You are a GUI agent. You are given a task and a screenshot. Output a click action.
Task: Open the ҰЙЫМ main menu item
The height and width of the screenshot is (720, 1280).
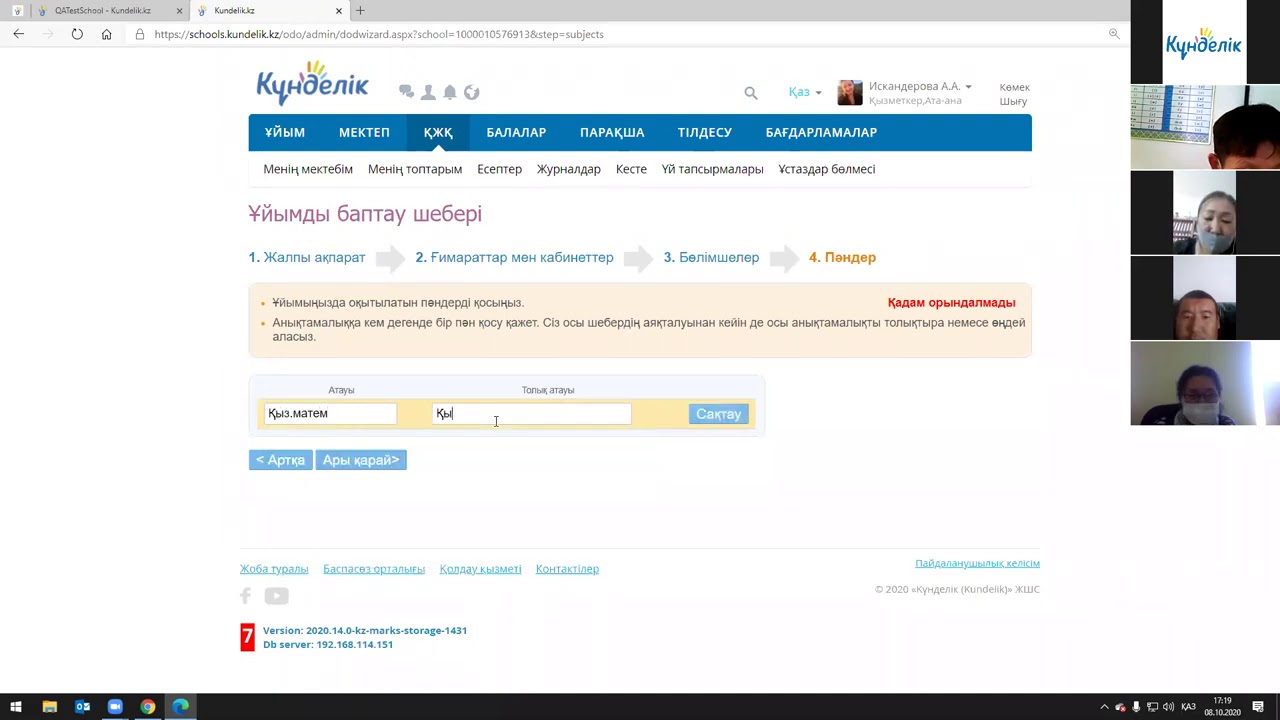285,132
